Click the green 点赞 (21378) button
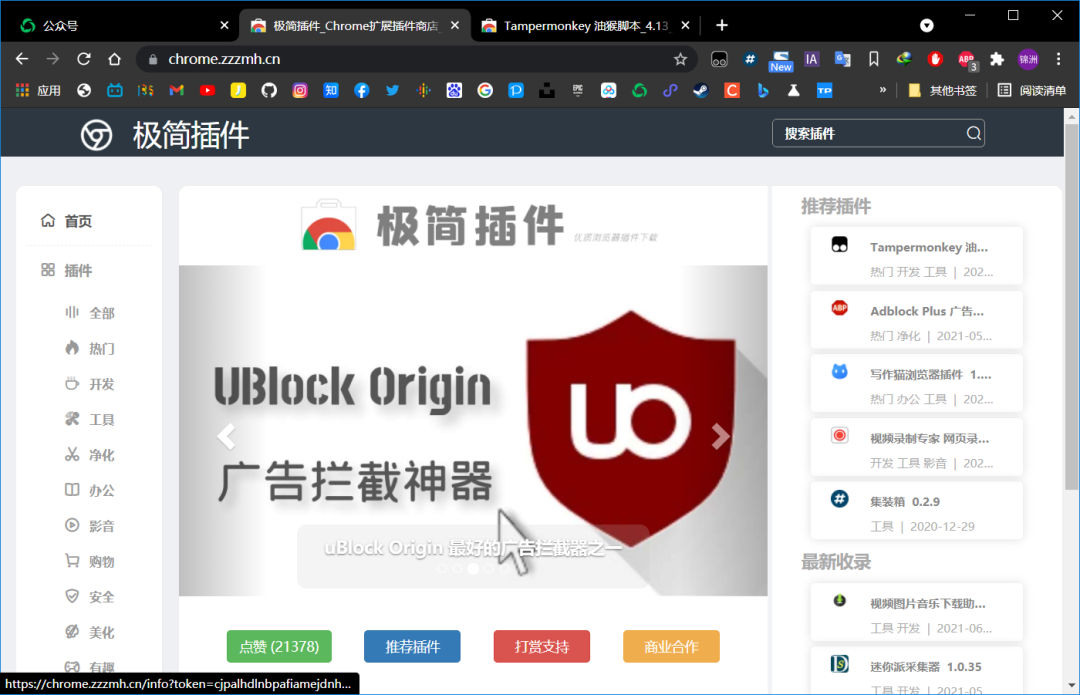Viewport: 1080px width, 695px height. (279, 647)
